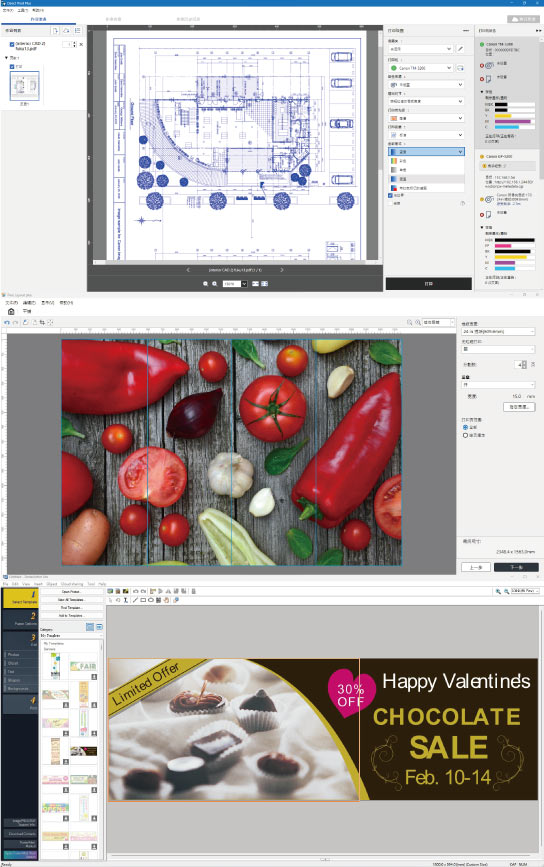Screen dimensions: 544x867
Task: Select CAD page thumbnail in file panel
Action: [25, 86]
